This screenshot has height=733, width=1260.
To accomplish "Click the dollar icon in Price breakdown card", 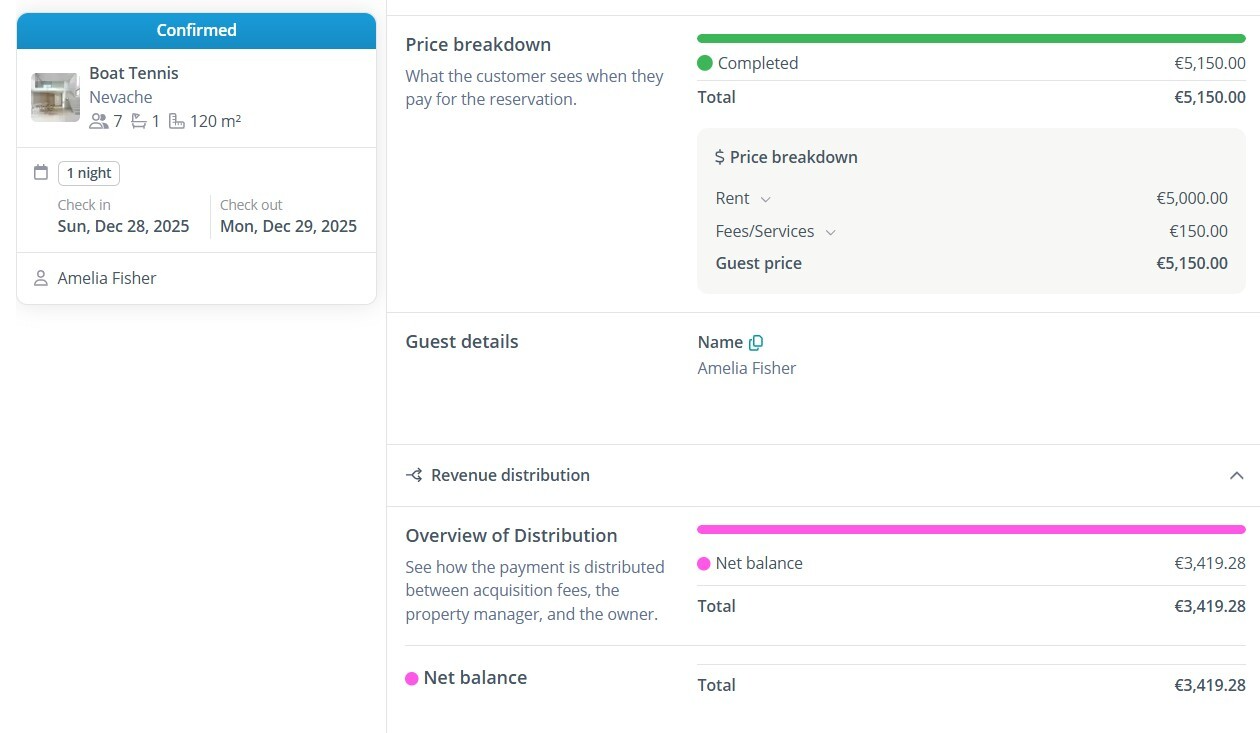I will 719,157.
